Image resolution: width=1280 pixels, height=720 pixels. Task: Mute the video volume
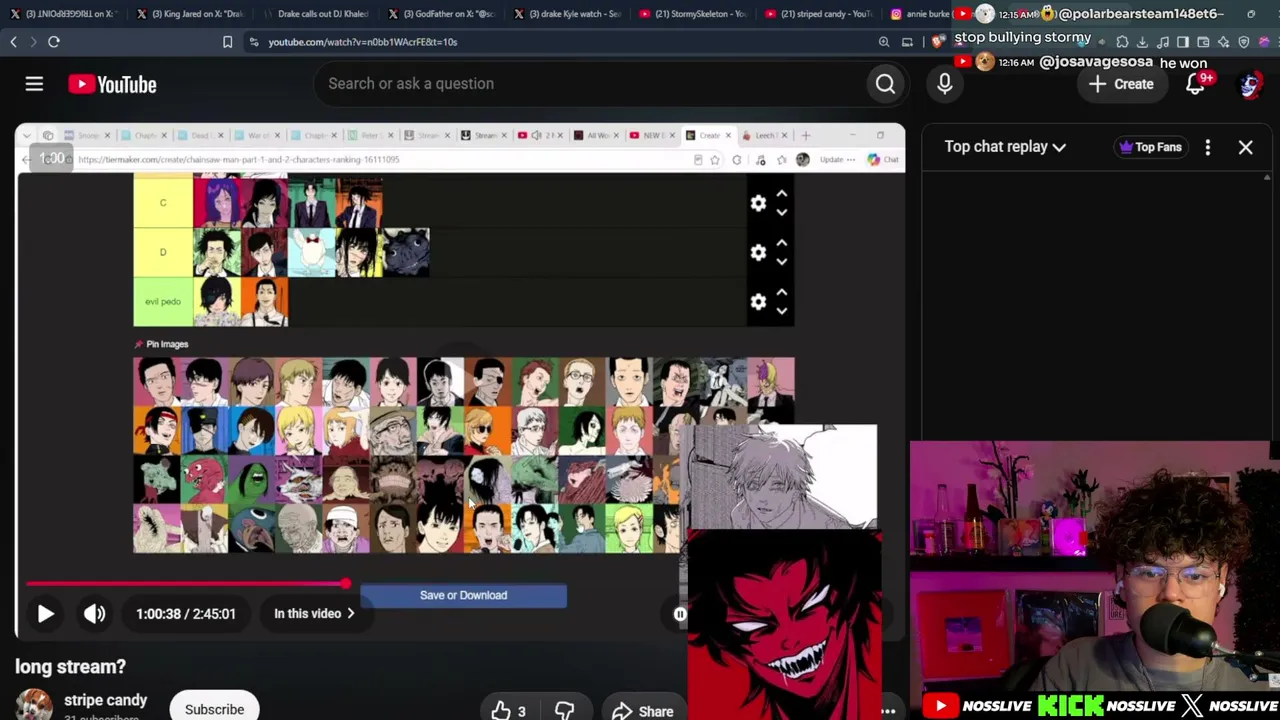94,614
